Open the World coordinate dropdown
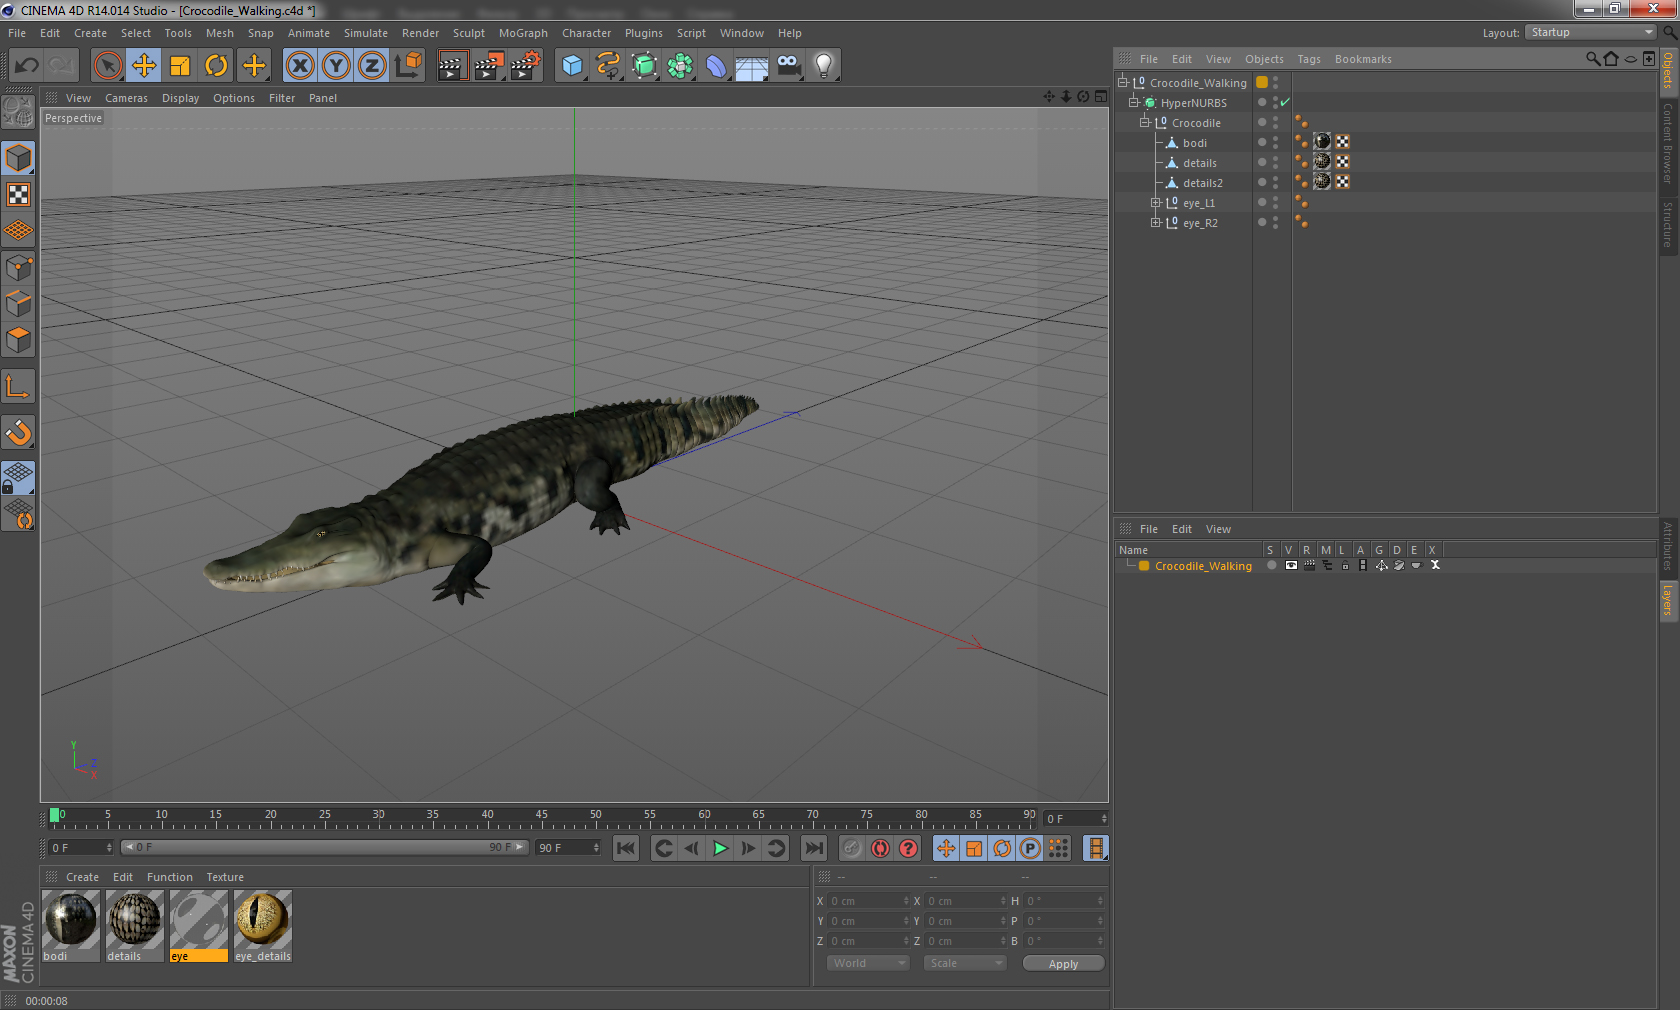Image resolution: width=1680 pixels, height=1010 pixels. click(x=868, y=963)
